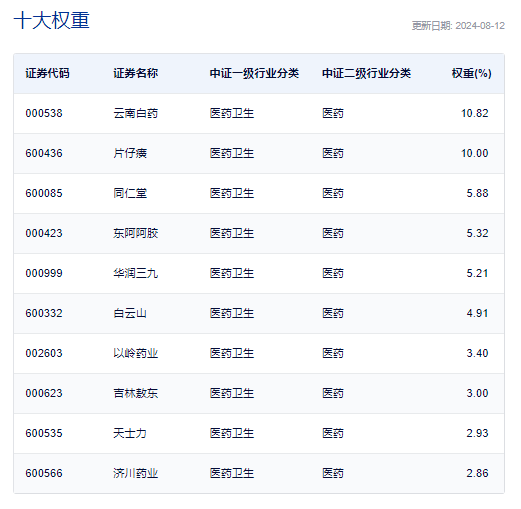Click the weight value 3.40
521x509 pixels.
click(477, 353)
